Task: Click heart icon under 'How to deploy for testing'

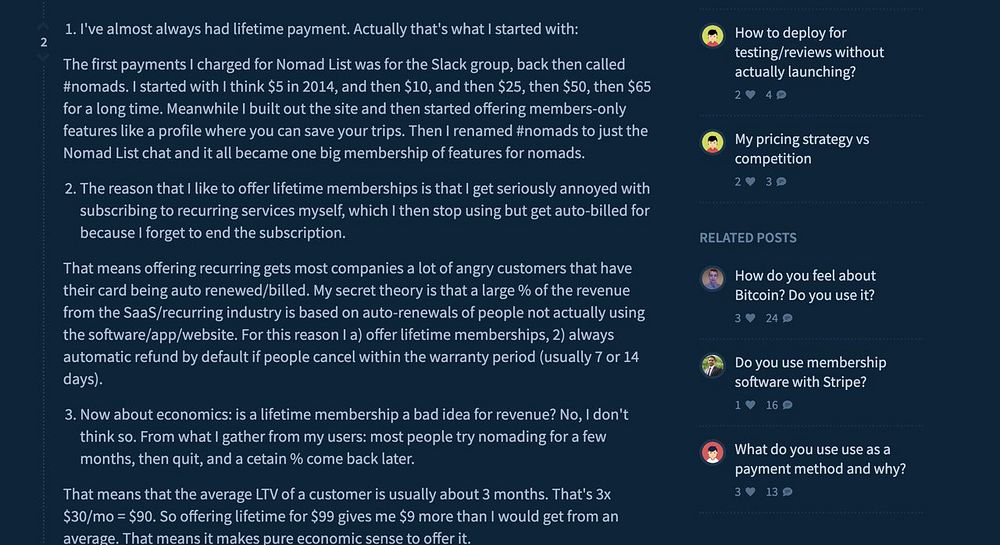Action: [751, 94]
